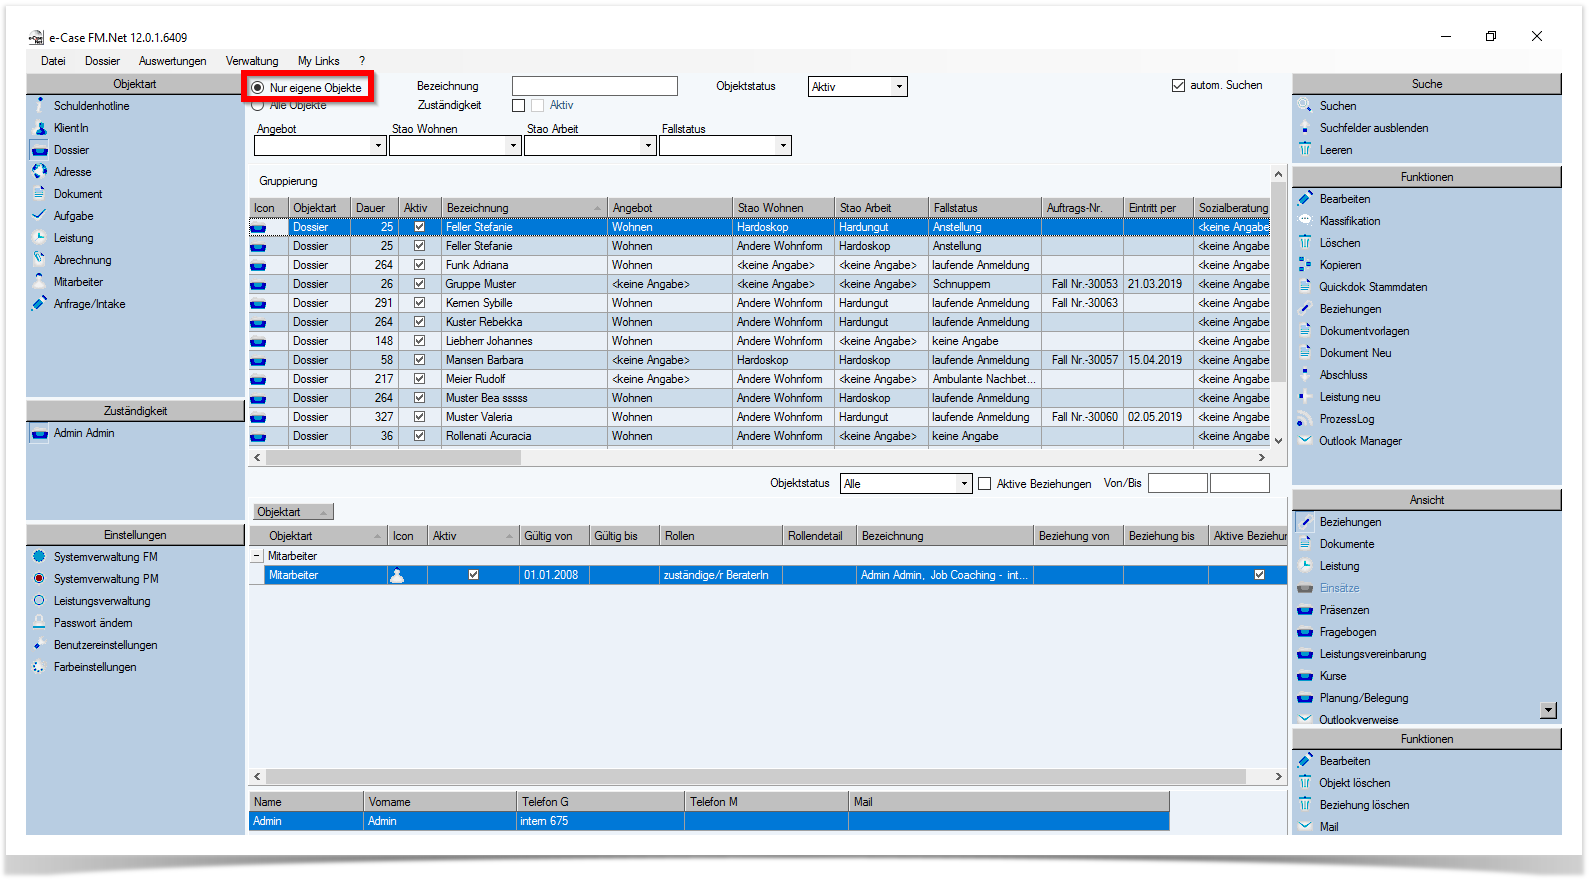Select the Alle Objekte radio button

click(x=258, y=105)
